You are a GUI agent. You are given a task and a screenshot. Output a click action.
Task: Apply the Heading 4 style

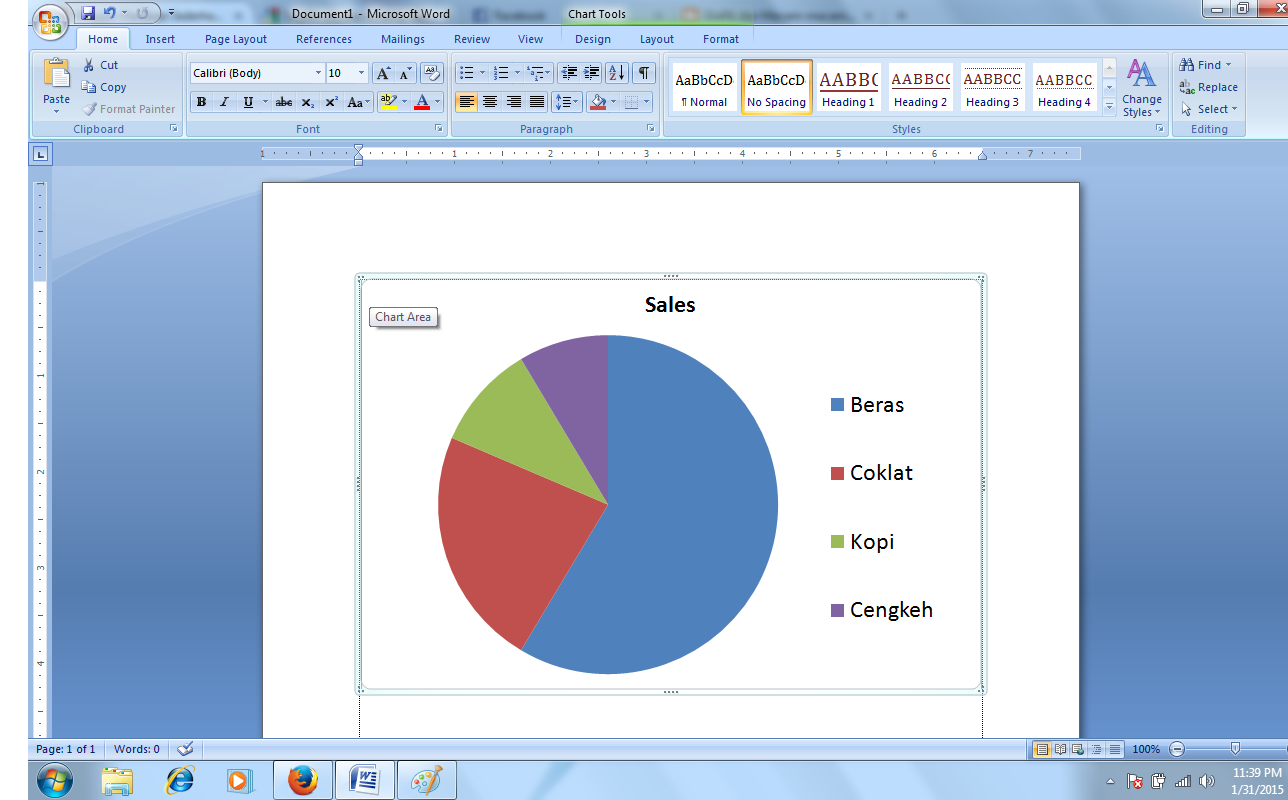pyautogui.click(x=1064, y=87)
